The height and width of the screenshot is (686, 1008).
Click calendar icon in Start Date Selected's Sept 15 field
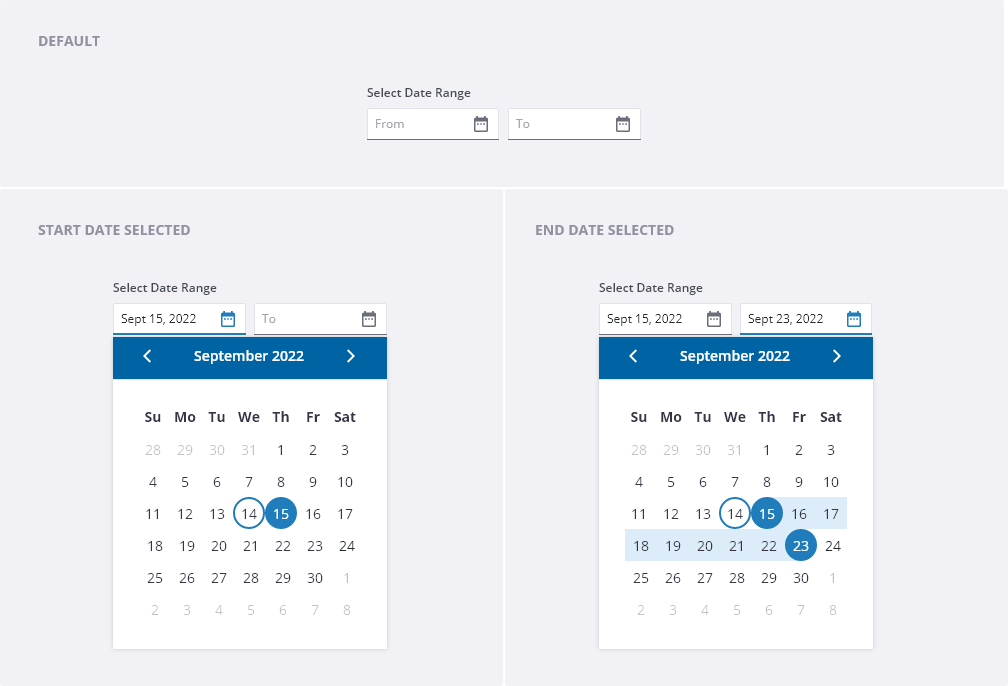click(x=228, y=319)
